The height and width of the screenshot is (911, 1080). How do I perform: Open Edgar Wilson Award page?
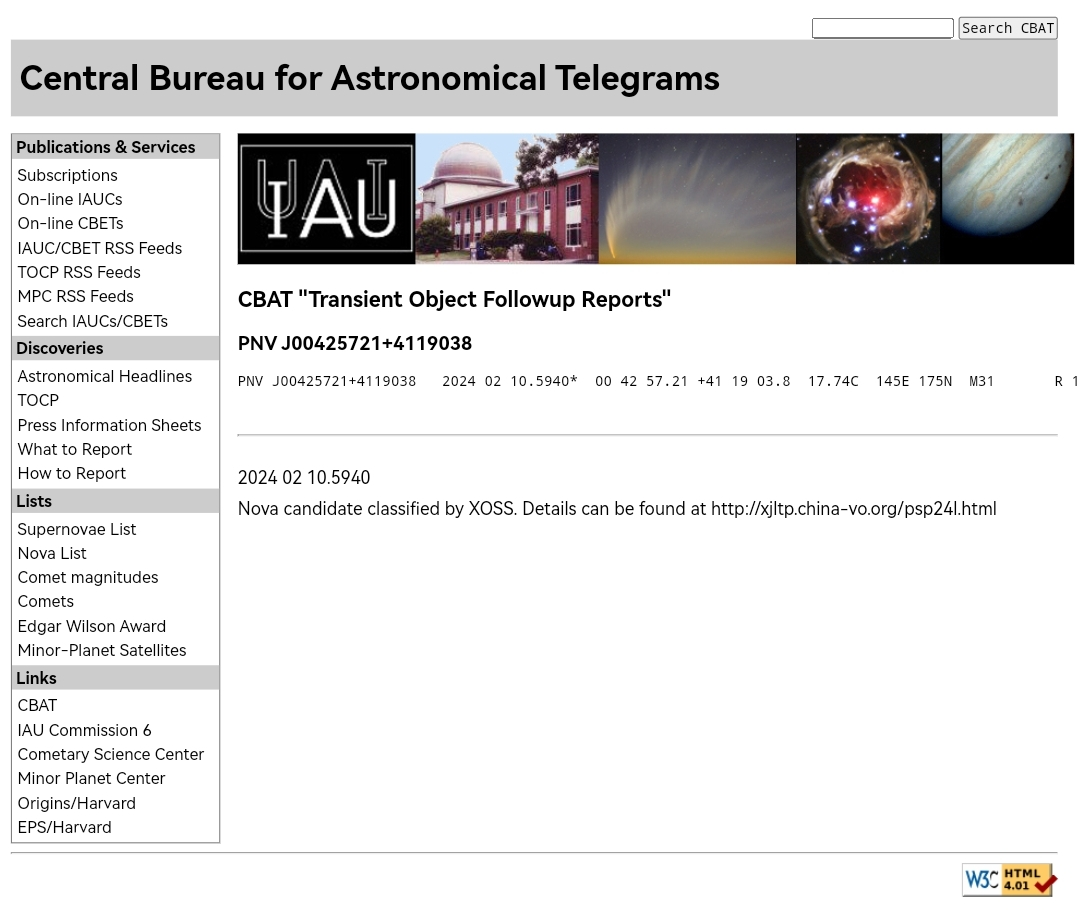point(92,627)
